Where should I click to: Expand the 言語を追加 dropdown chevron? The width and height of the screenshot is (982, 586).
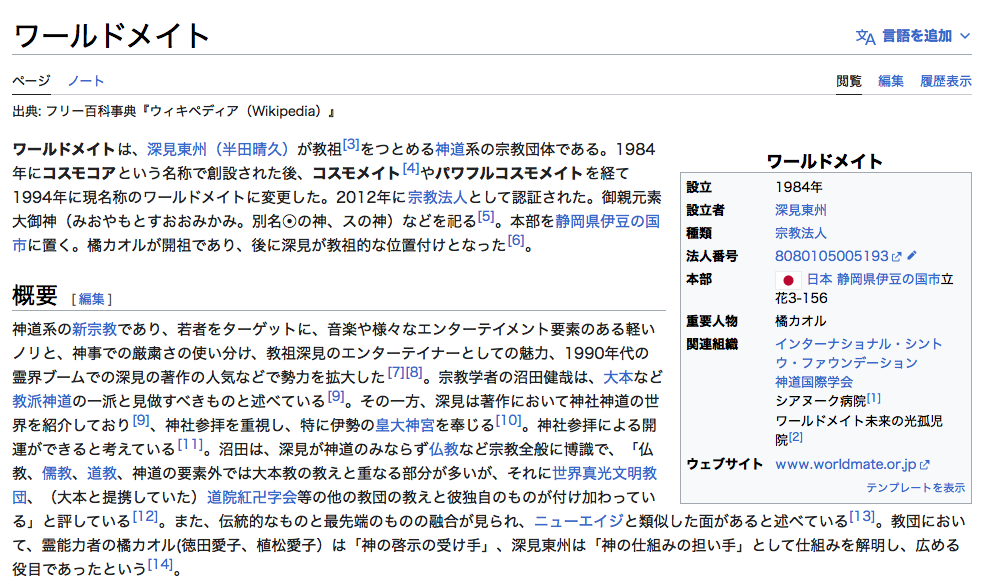(x=964, y=36)
